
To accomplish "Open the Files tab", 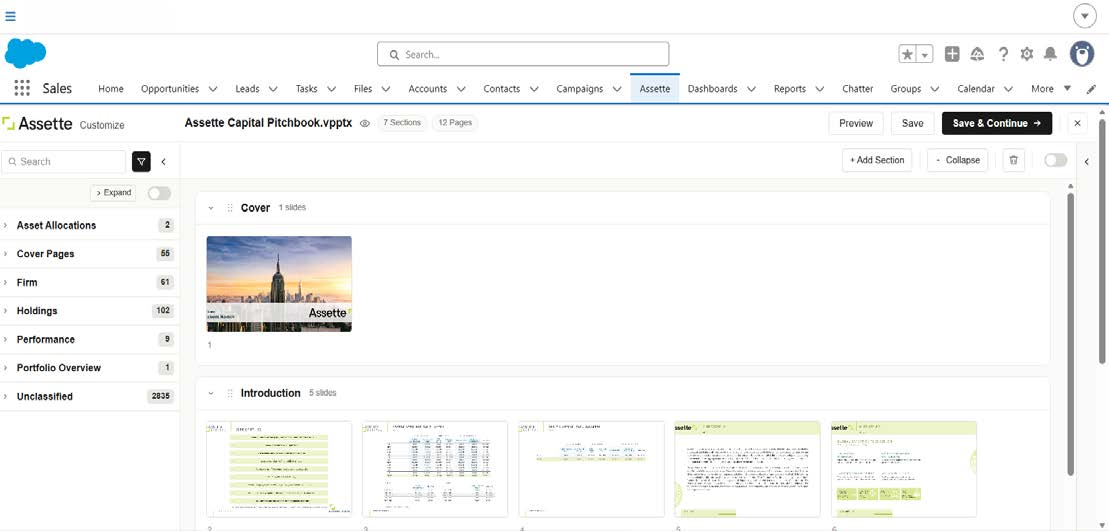I will pos(363,89).
